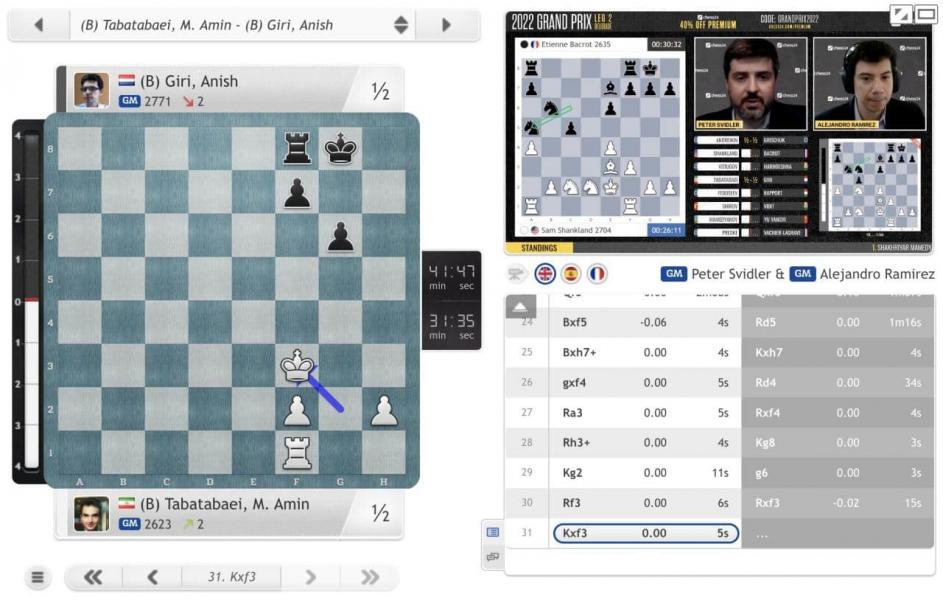Click the white king on f3
Screen dimensions: 943x600
click(x=297, y=367)
